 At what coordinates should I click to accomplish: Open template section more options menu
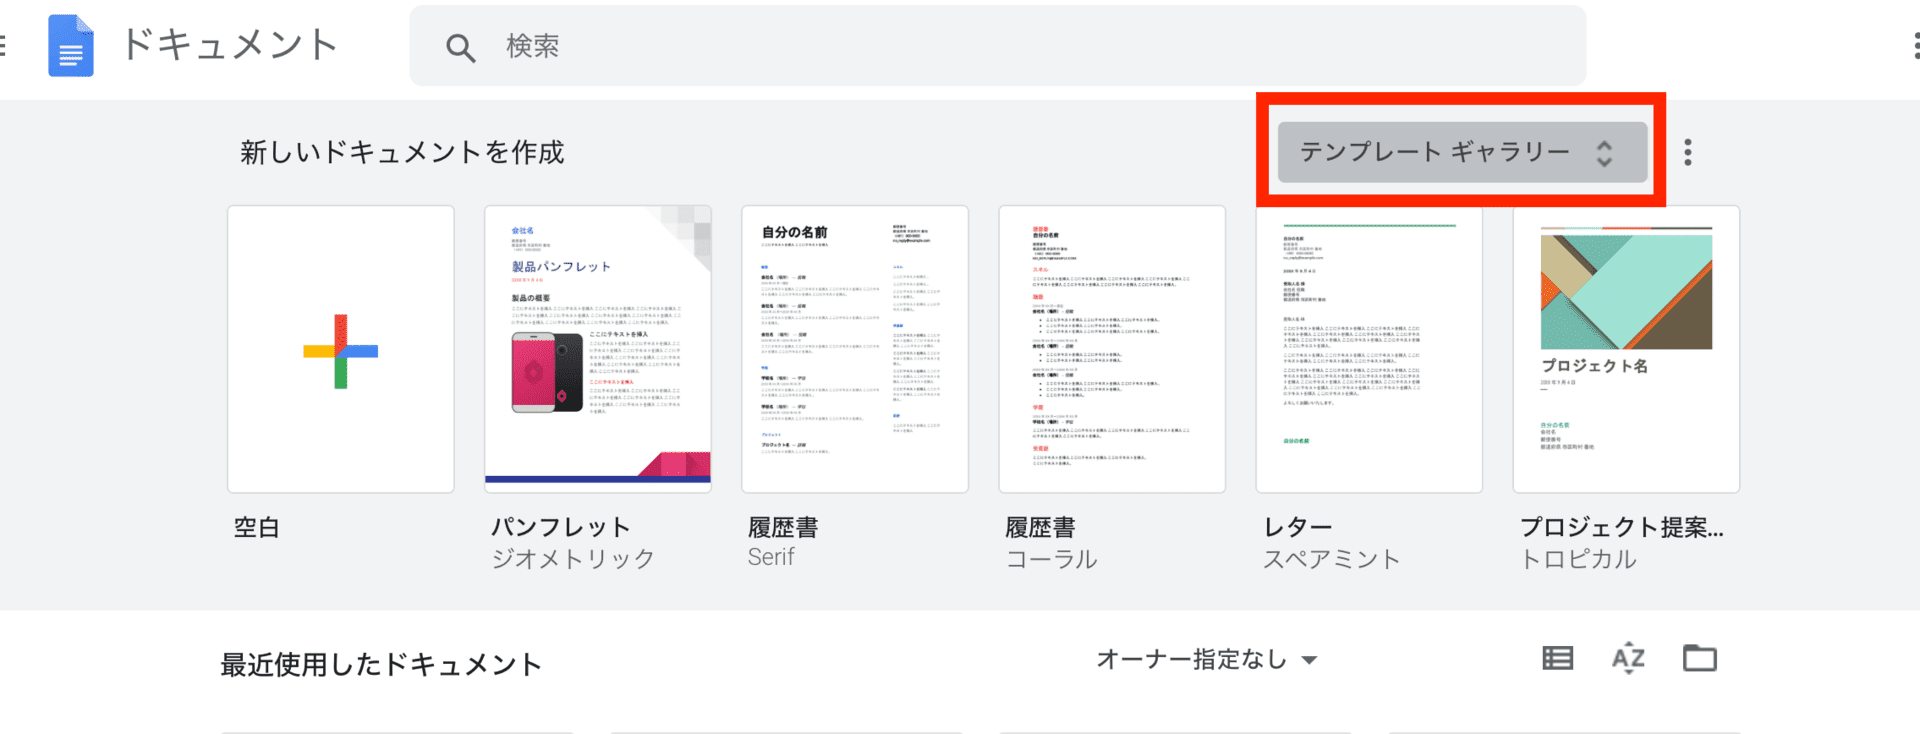click(1687, 152)
